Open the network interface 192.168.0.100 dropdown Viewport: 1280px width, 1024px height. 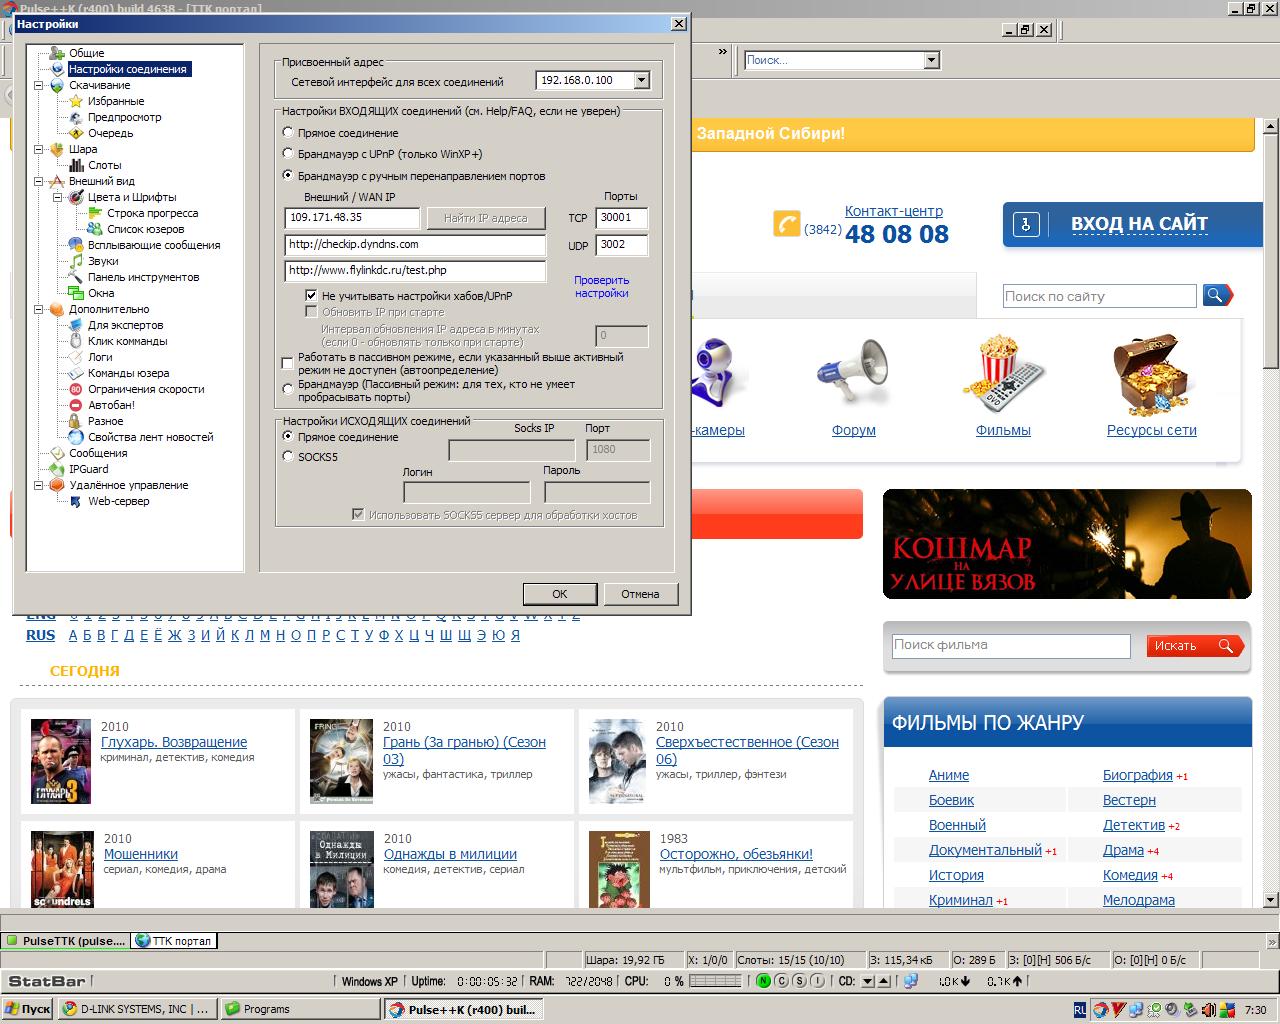641,80
